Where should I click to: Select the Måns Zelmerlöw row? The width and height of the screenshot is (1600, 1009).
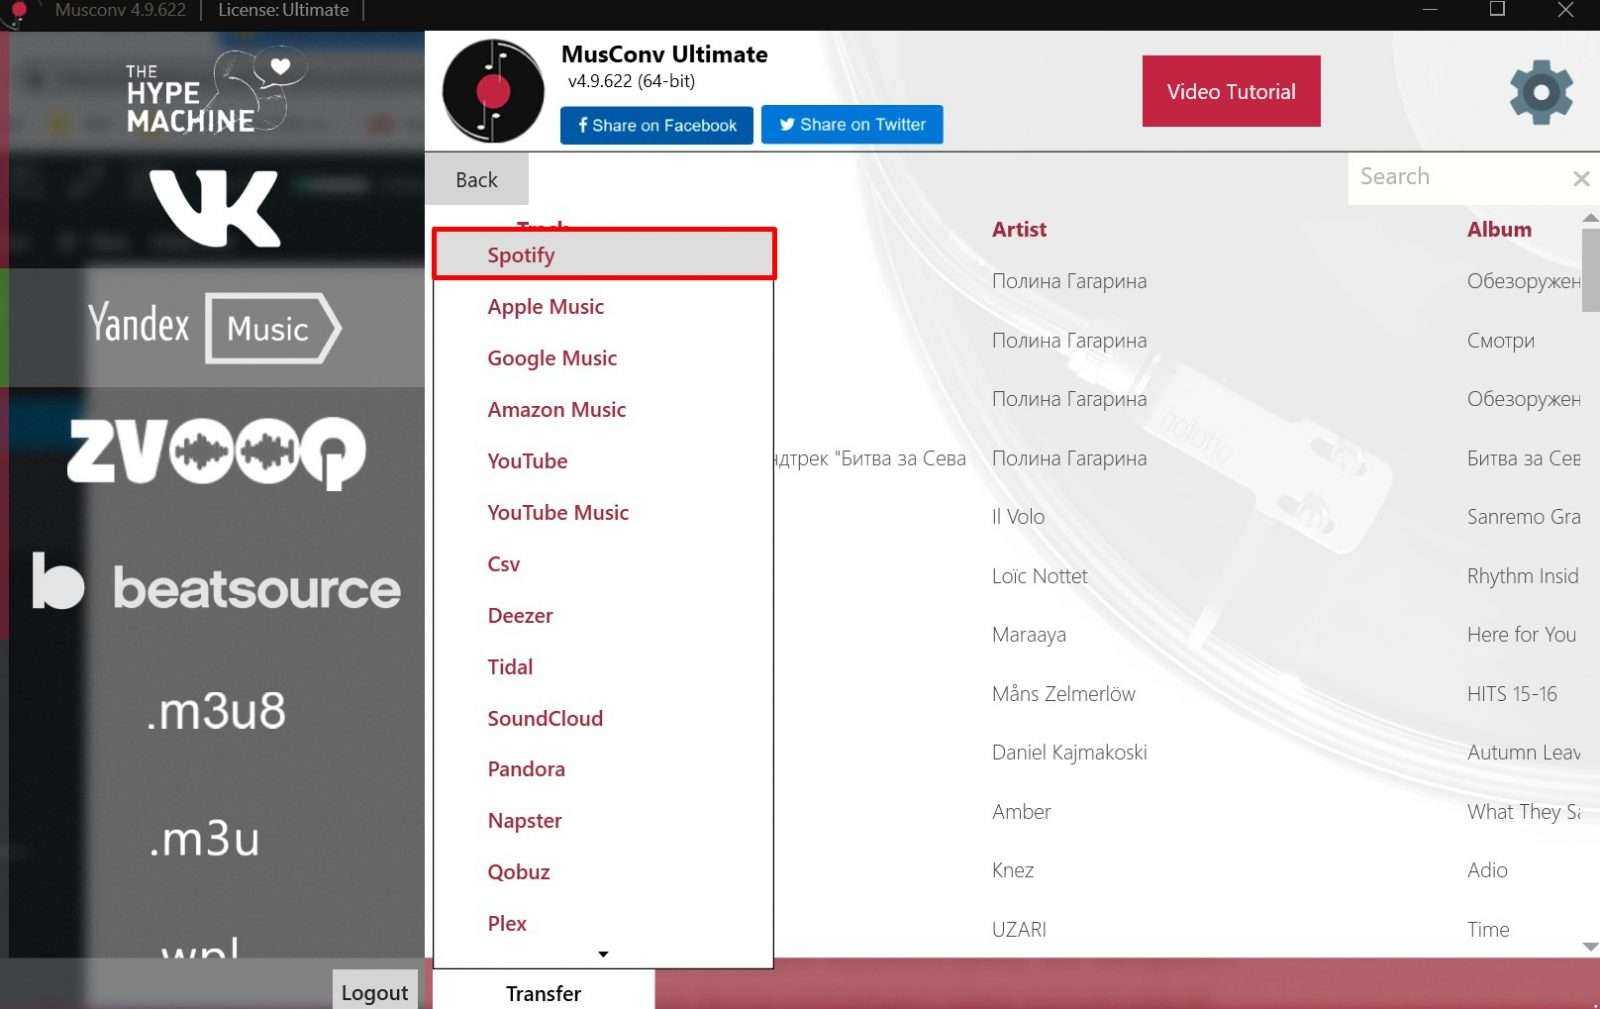[x=1063, y=694]
